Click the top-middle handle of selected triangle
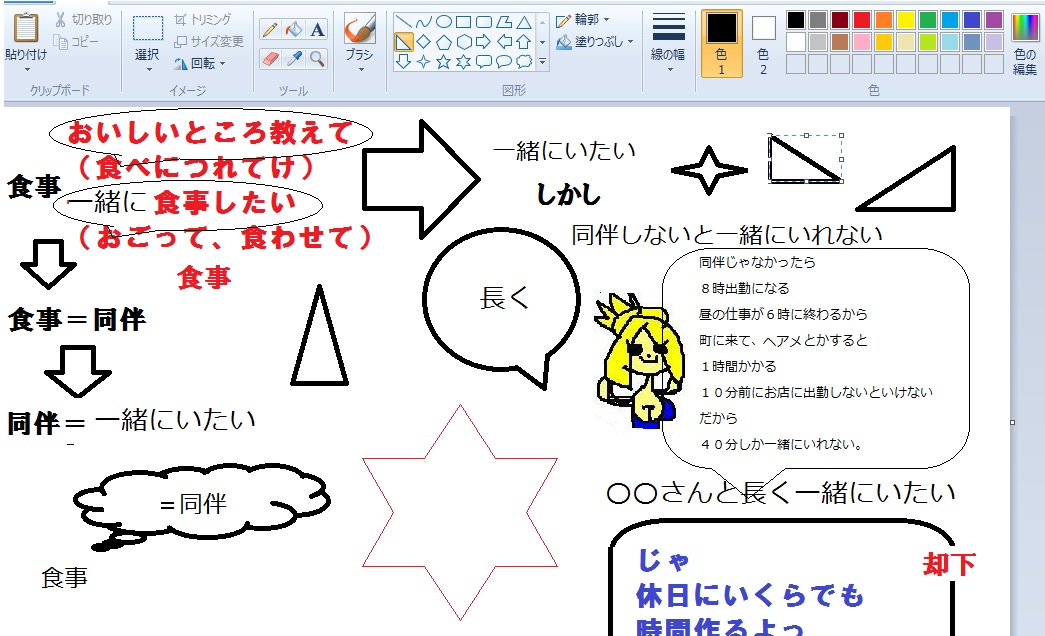Screen dimensions: 1045x636 tap(806, 135)
